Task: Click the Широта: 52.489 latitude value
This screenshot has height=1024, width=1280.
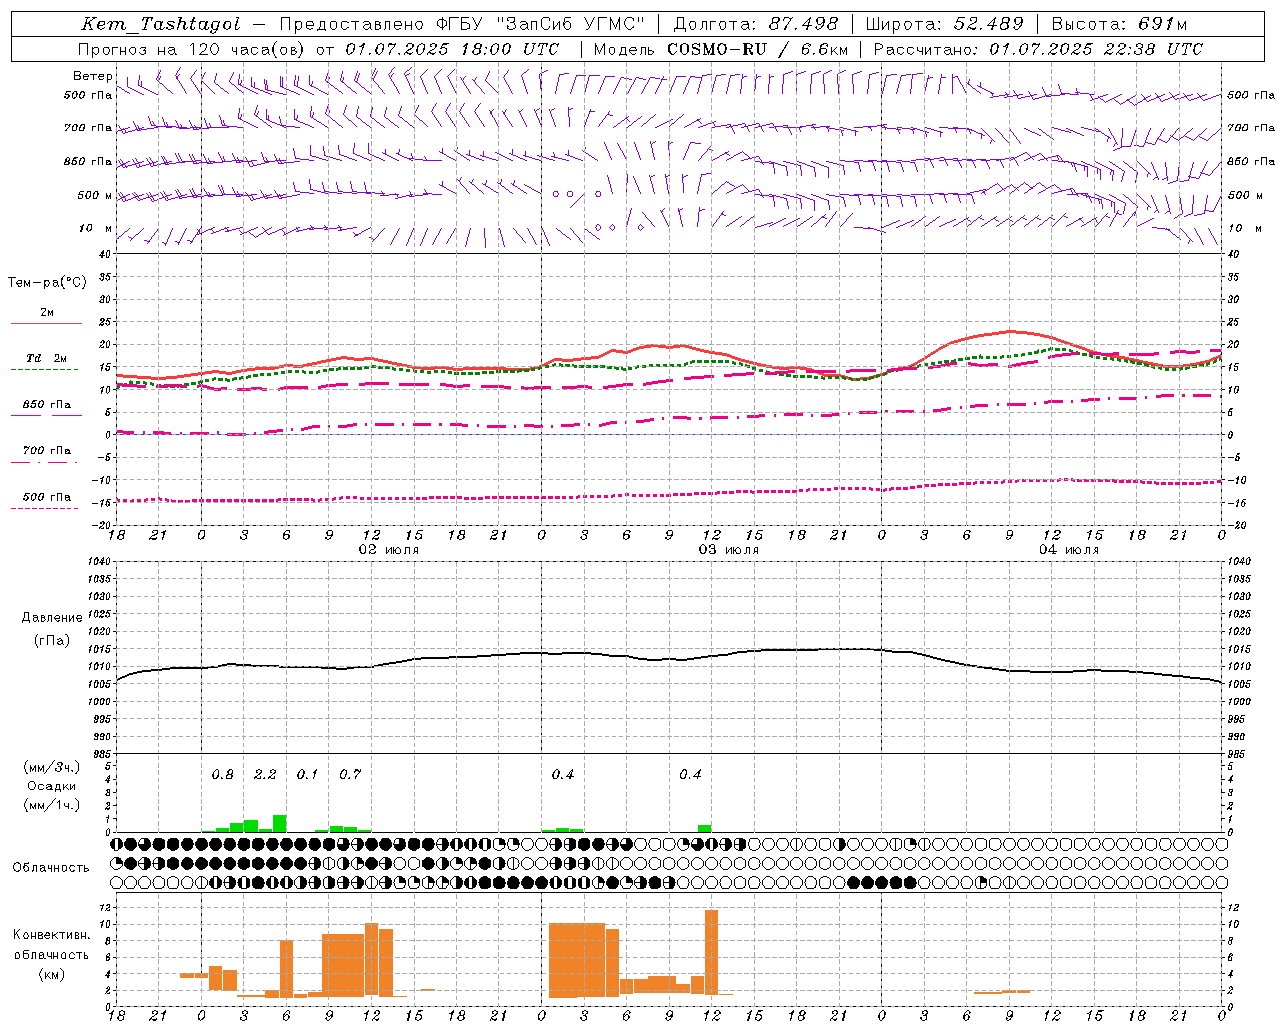Action: (945, 24)
